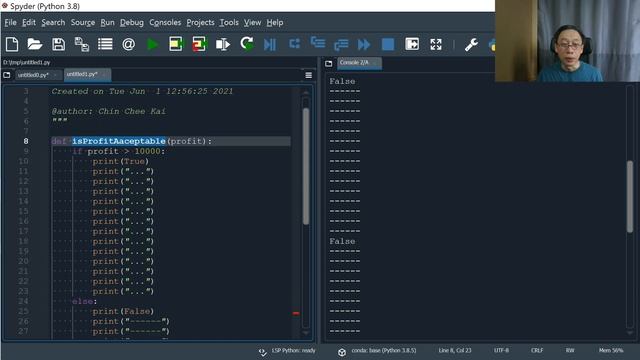
Task: Click print(True) on line 10
Action: point(121,161)
